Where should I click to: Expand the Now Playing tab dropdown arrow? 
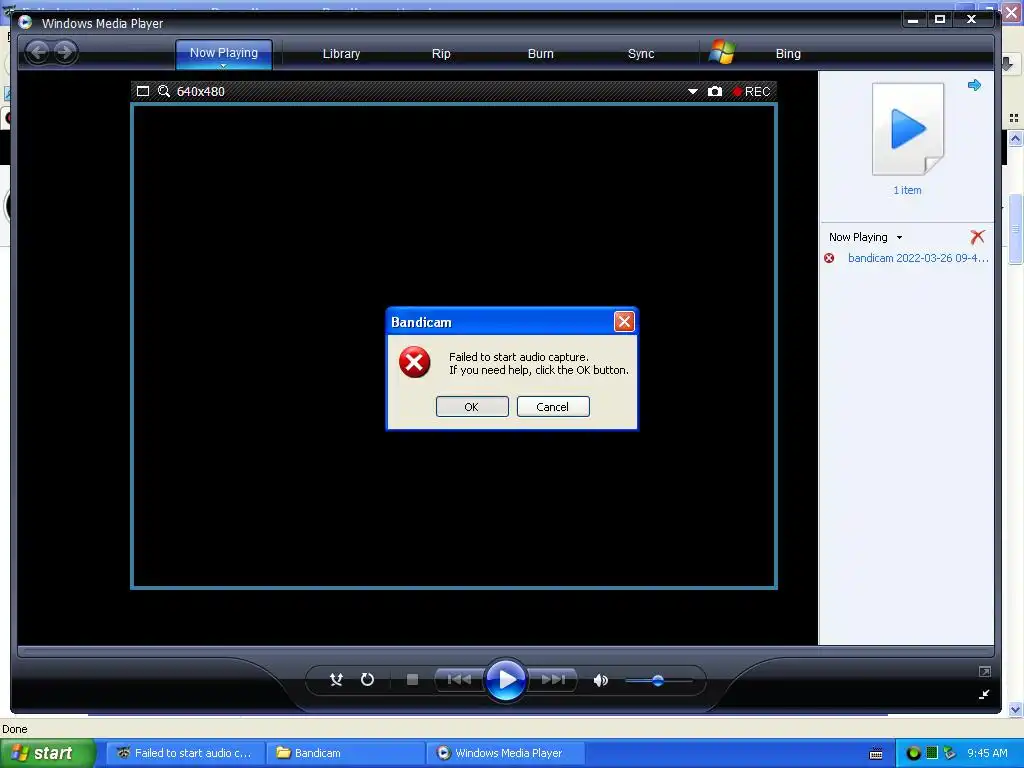point(223,65)
